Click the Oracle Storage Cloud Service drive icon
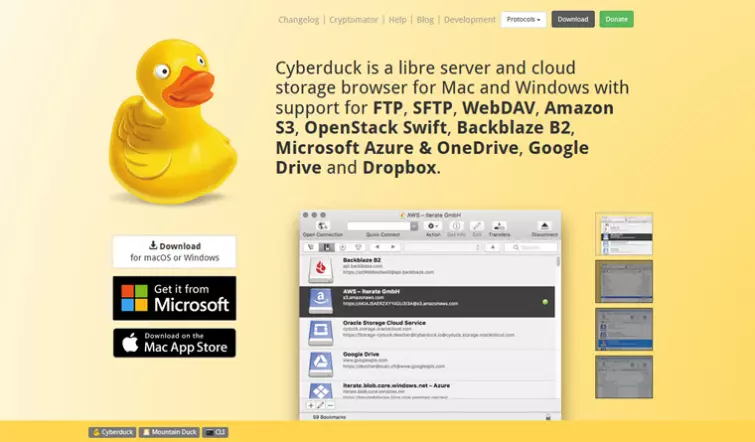Viewport: 755px width, 442px height. coord(321,333)
